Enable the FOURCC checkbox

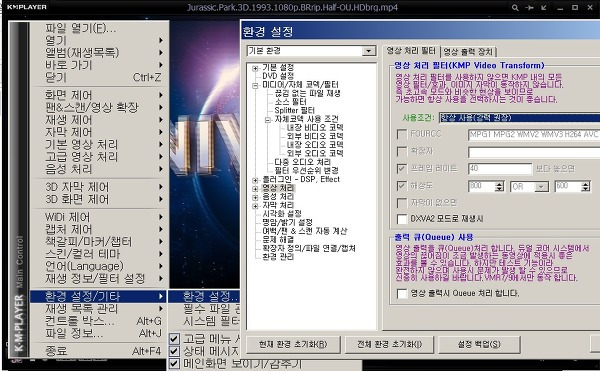402,134
